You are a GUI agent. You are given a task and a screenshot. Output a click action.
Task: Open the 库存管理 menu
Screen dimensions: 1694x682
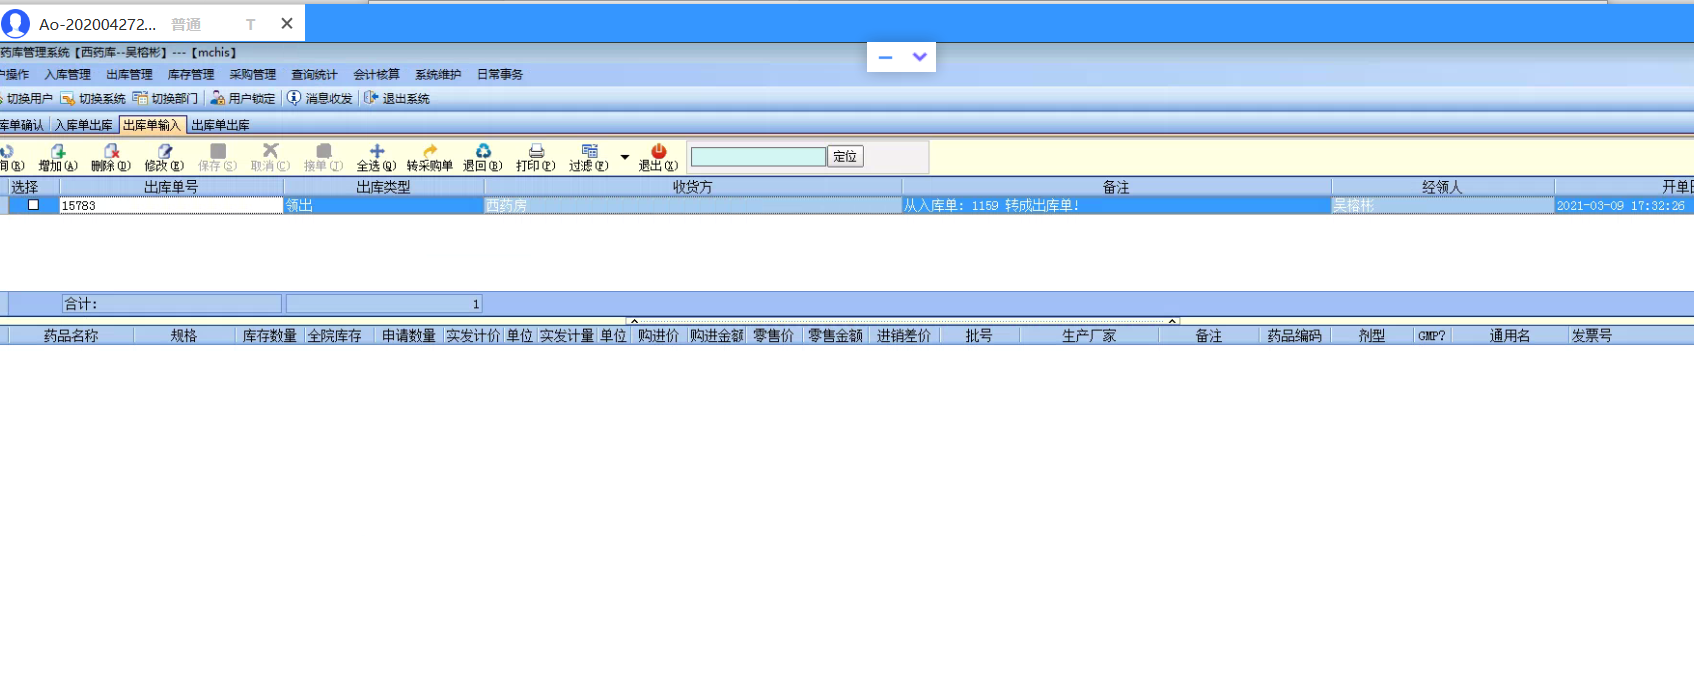coord(191,74)
